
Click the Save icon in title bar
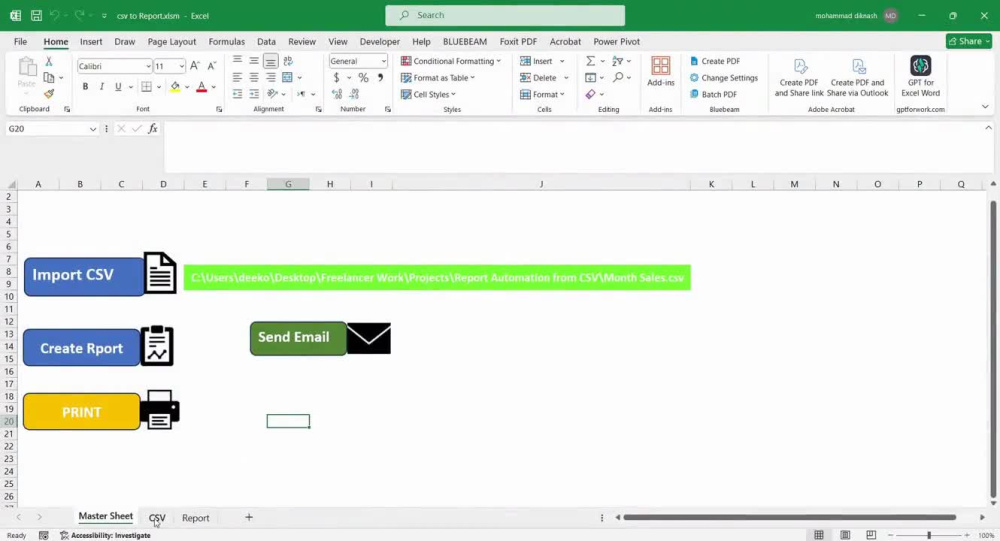tap(36, 15)
